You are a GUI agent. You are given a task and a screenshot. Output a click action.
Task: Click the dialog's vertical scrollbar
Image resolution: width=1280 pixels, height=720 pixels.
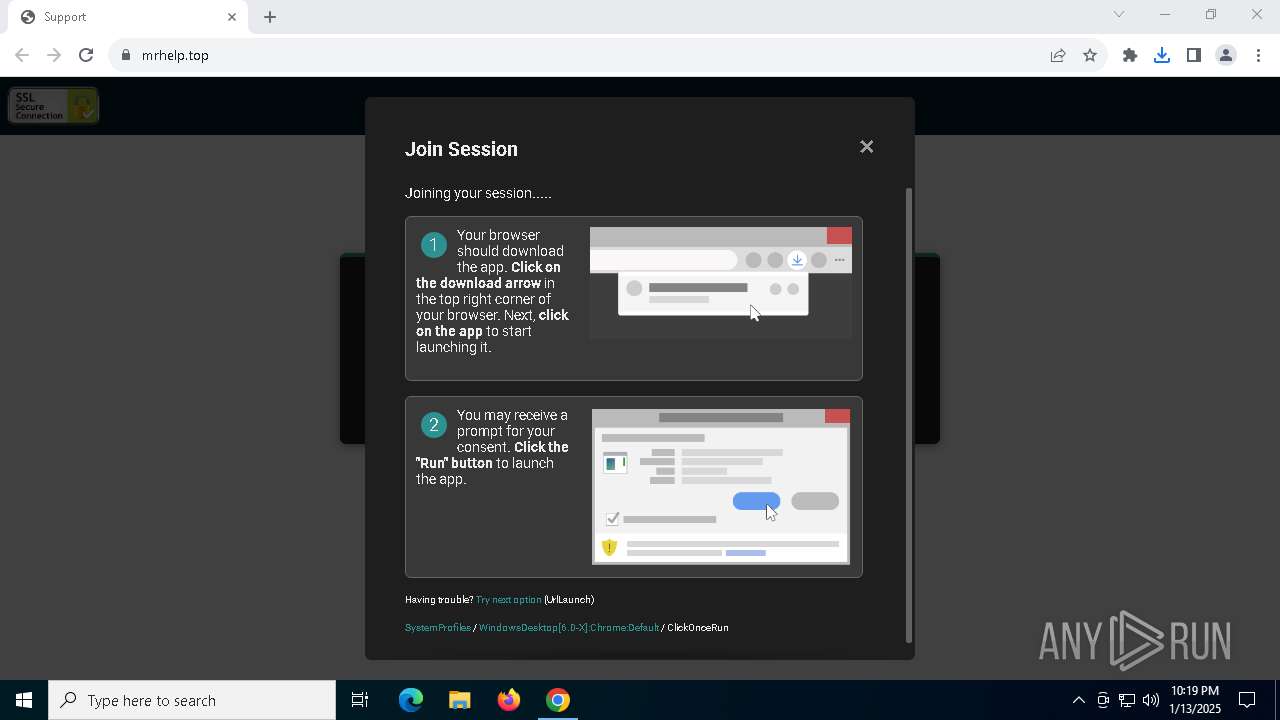(x=909, y=415)
